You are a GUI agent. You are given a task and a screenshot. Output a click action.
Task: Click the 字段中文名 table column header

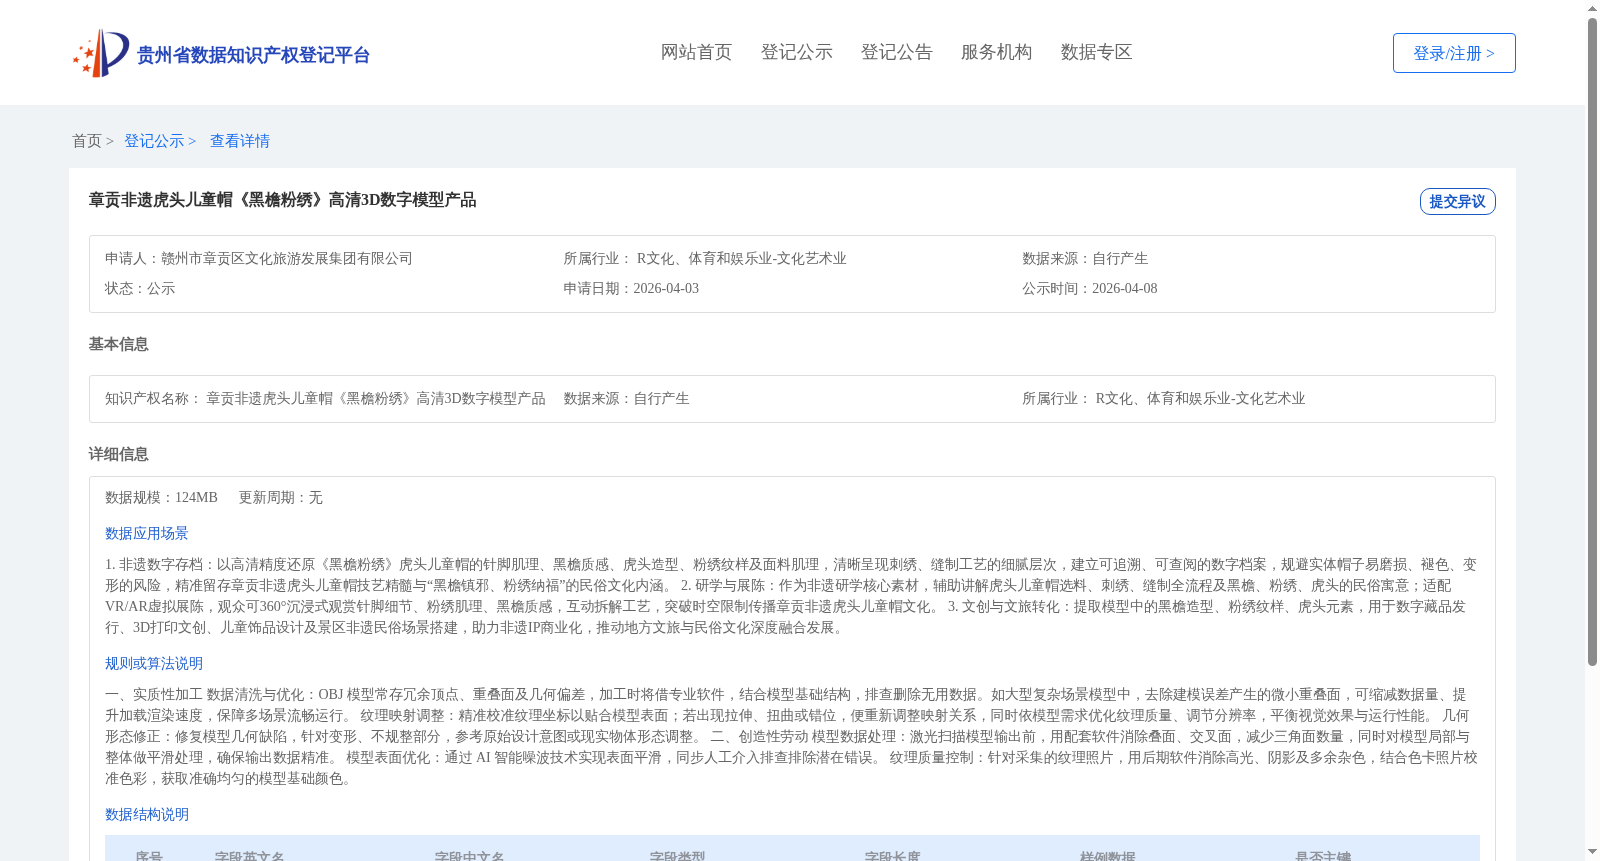[469, 855]
